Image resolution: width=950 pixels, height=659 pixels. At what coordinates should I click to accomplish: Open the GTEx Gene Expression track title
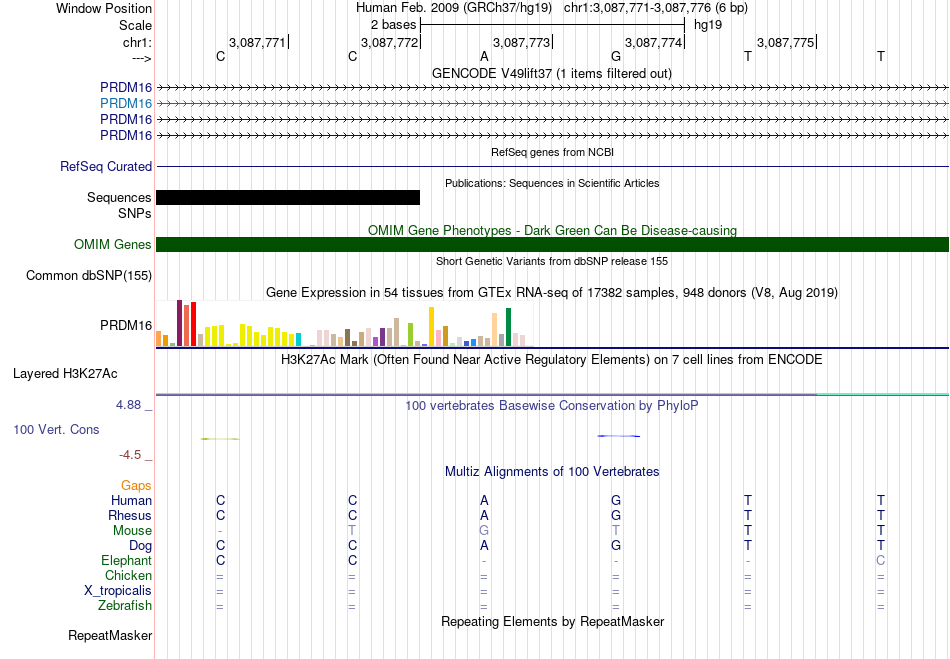(x=552, y=293)
